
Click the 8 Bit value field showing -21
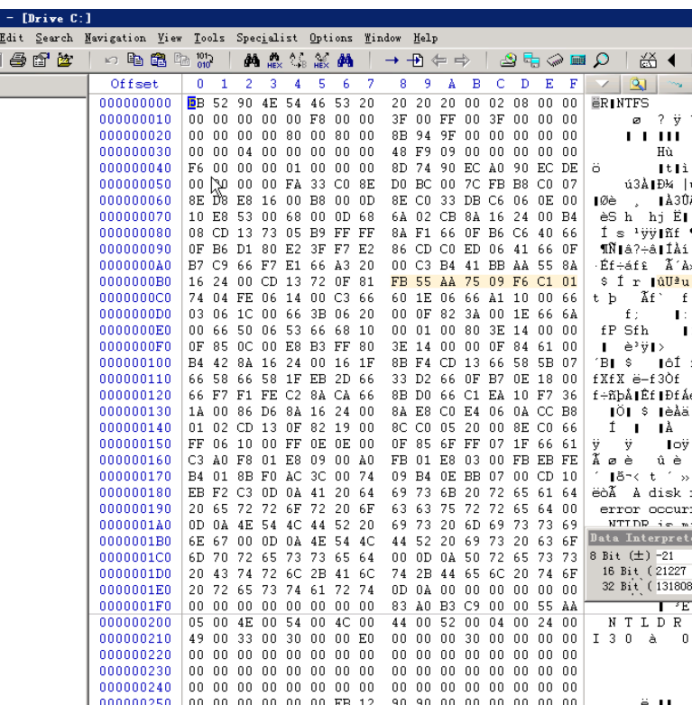(674, 556)
